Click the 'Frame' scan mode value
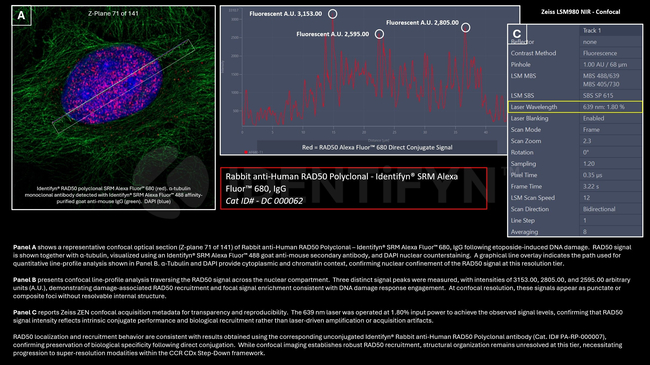The width and height of the screenshot is (650, 365). coord(591,130)
